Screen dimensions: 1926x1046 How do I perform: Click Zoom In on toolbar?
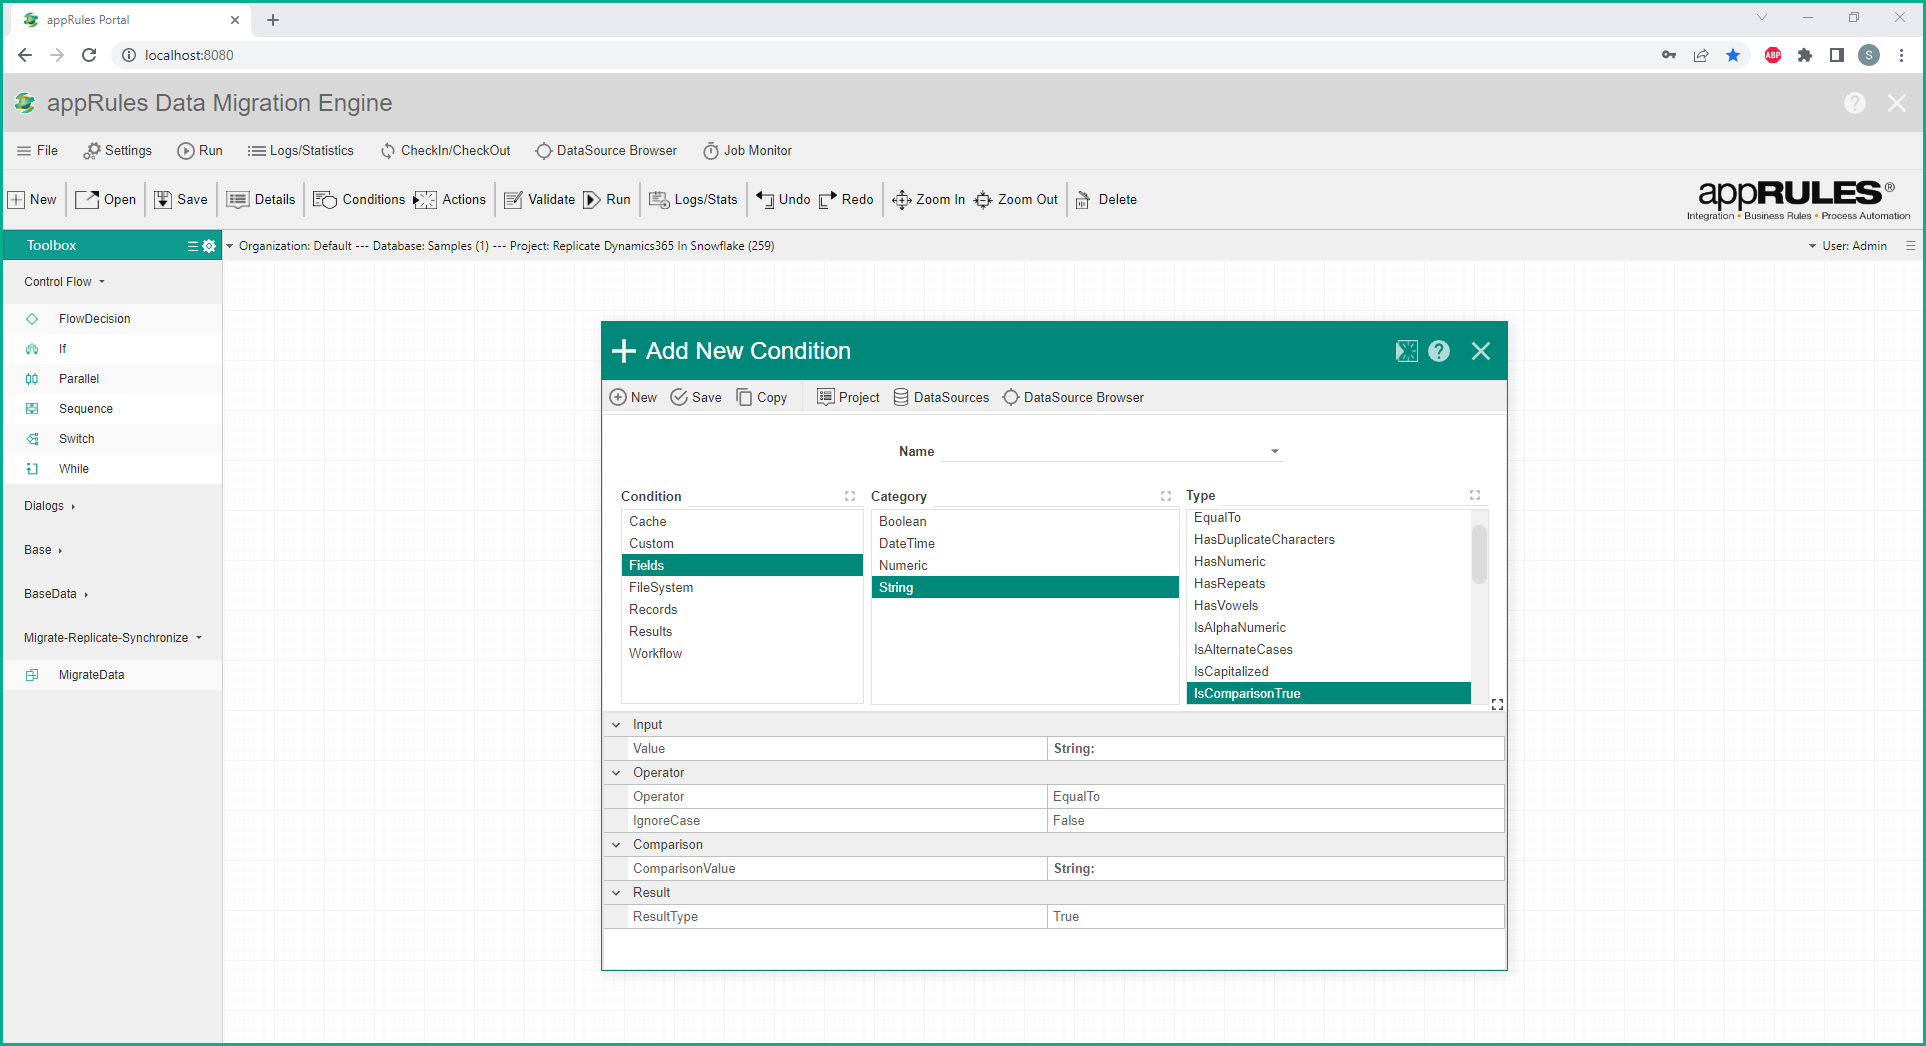tap(929, 200)
